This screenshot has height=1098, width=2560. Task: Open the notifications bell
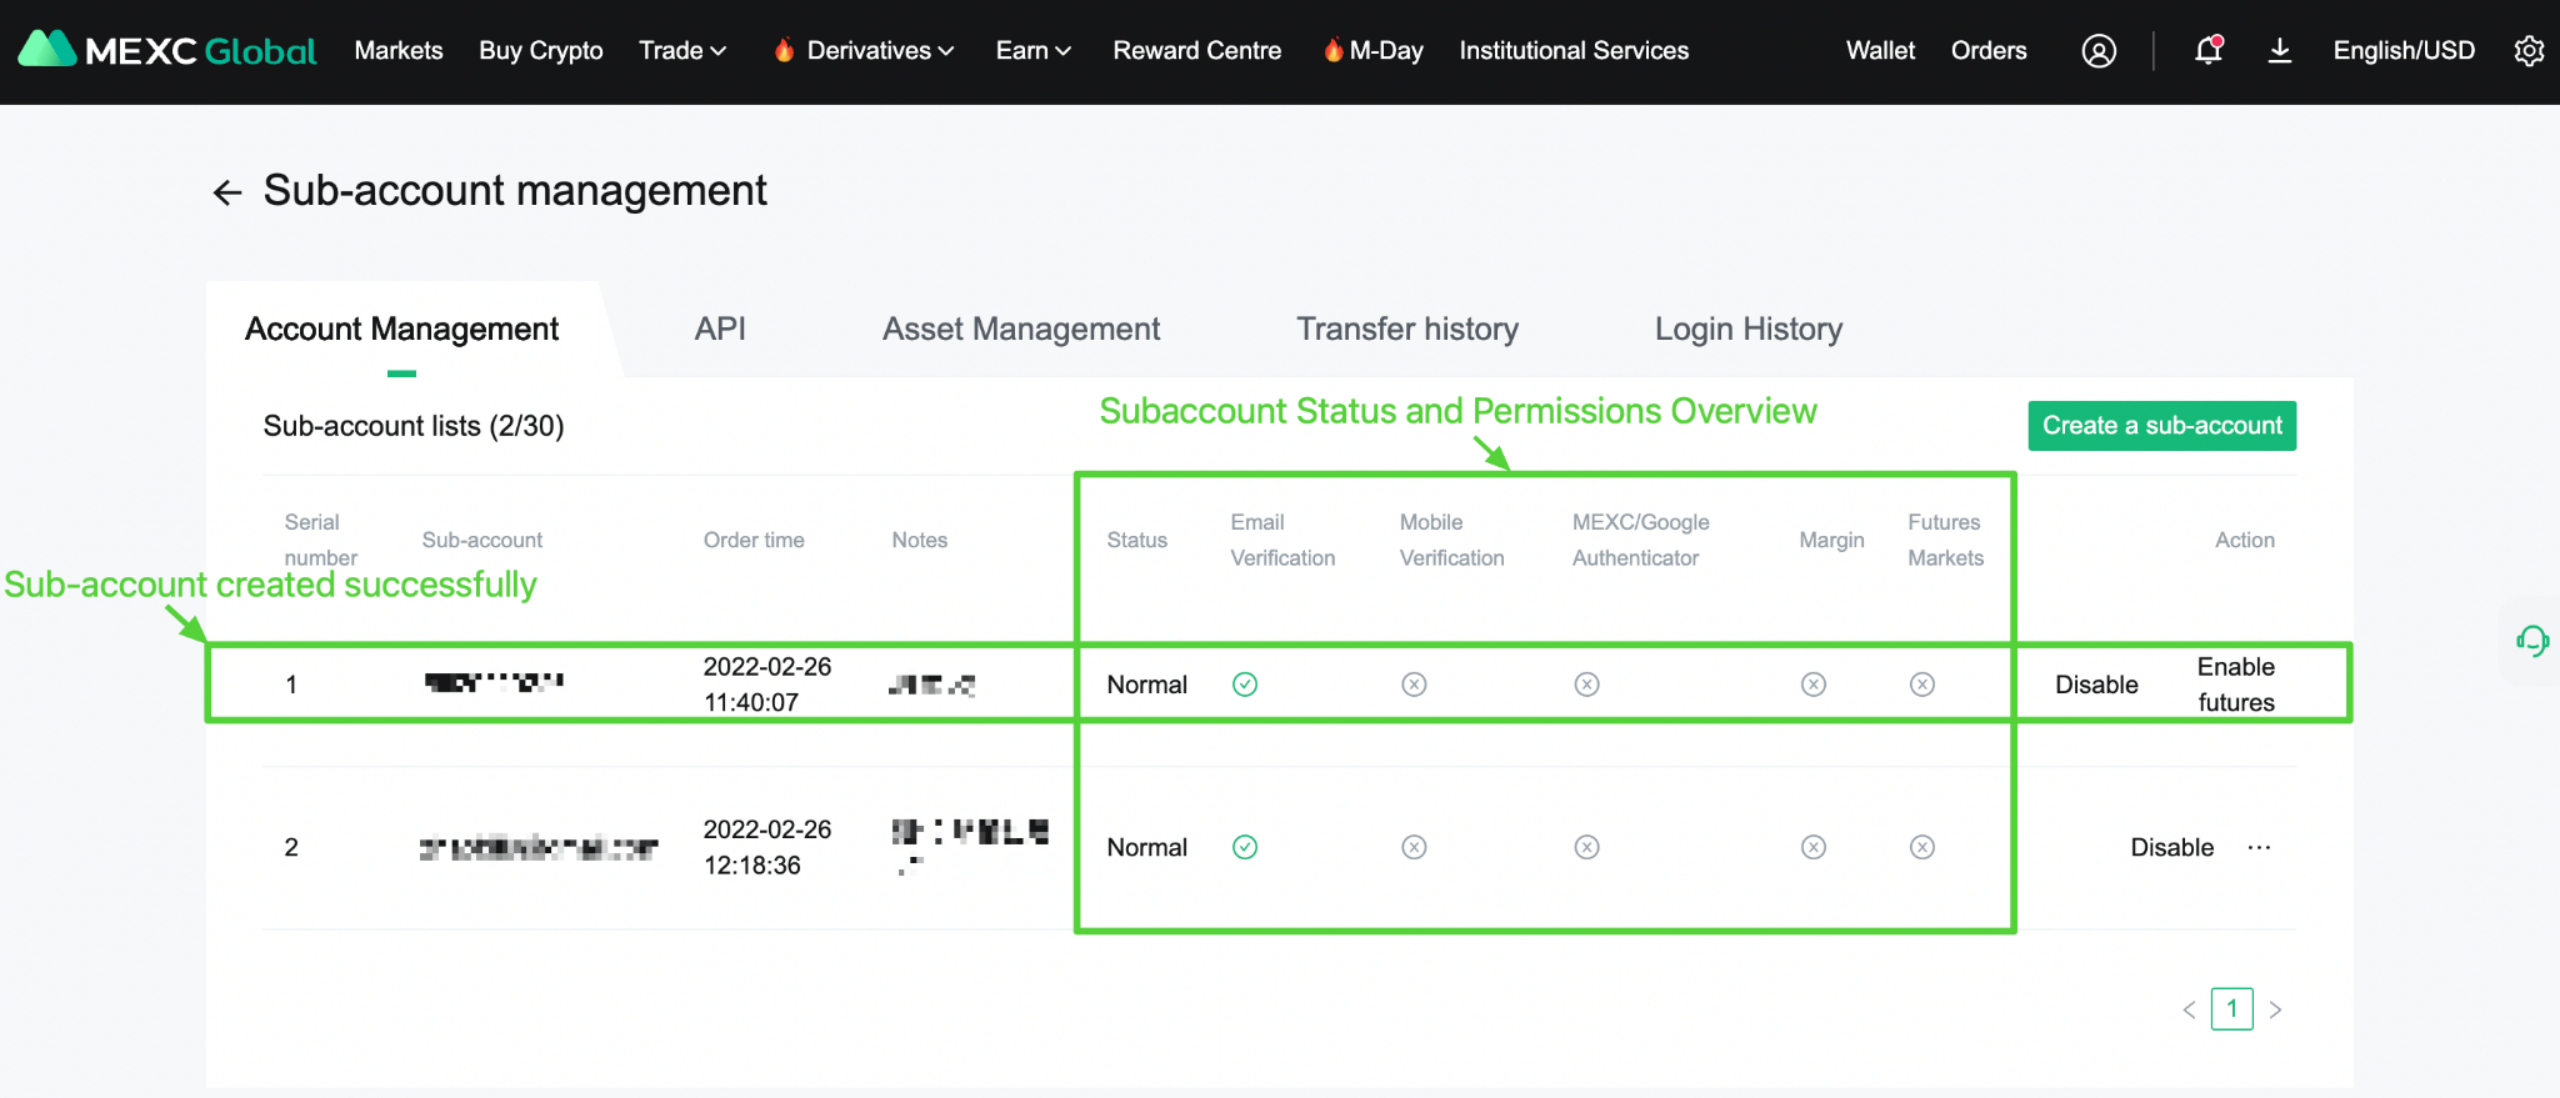coord(2208,50)
